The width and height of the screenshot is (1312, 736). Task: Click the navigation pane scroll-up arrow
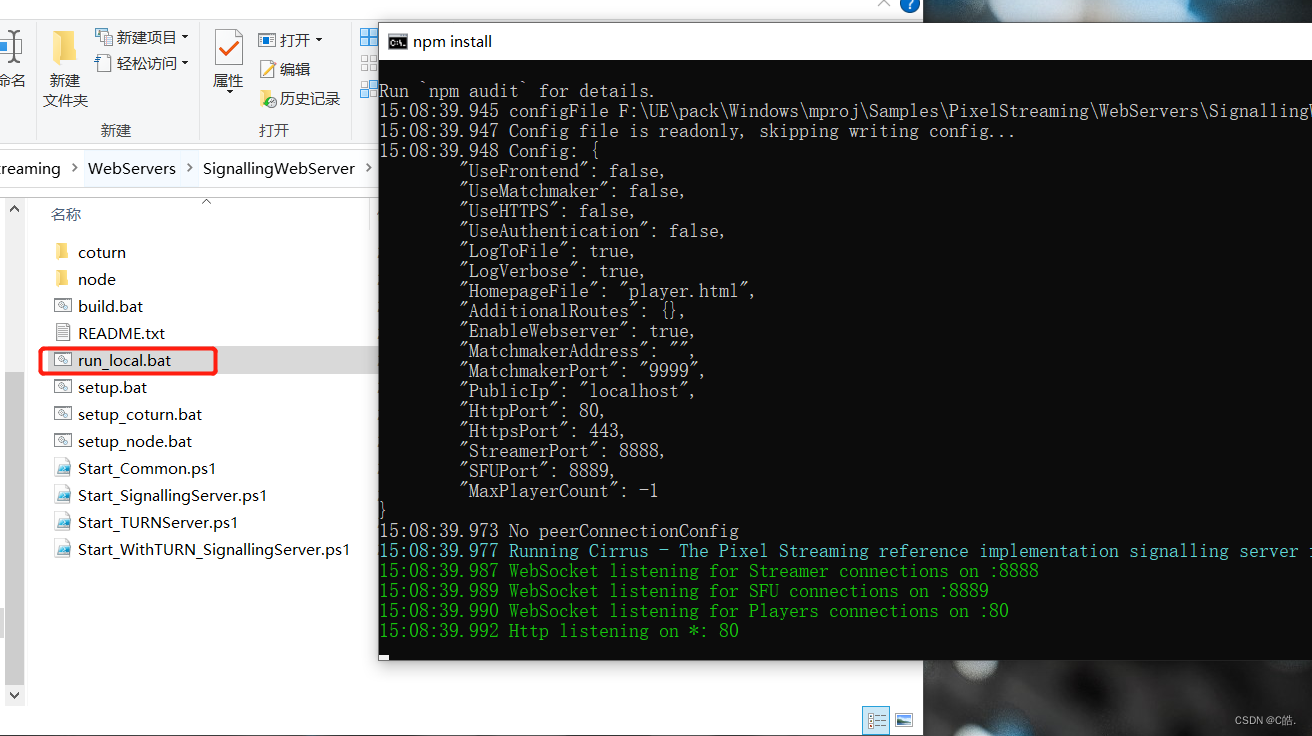tap(14, 209)
